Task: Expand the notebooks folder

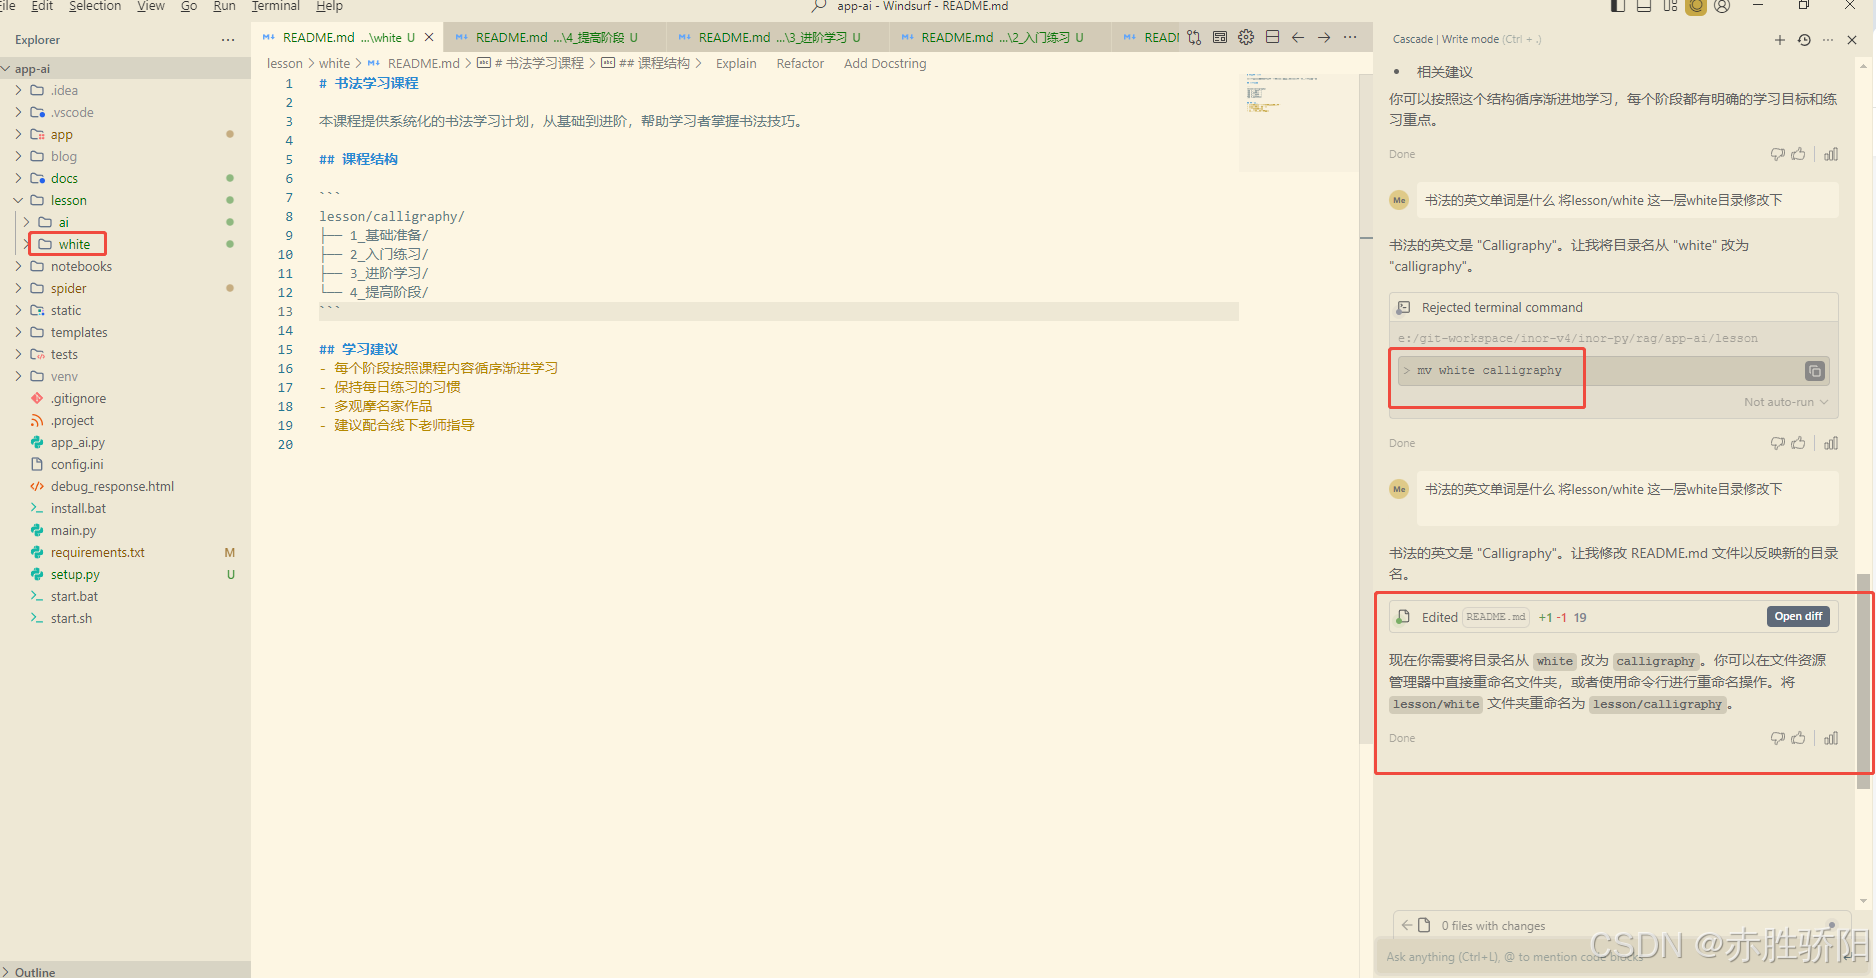Action: (18, 266)
